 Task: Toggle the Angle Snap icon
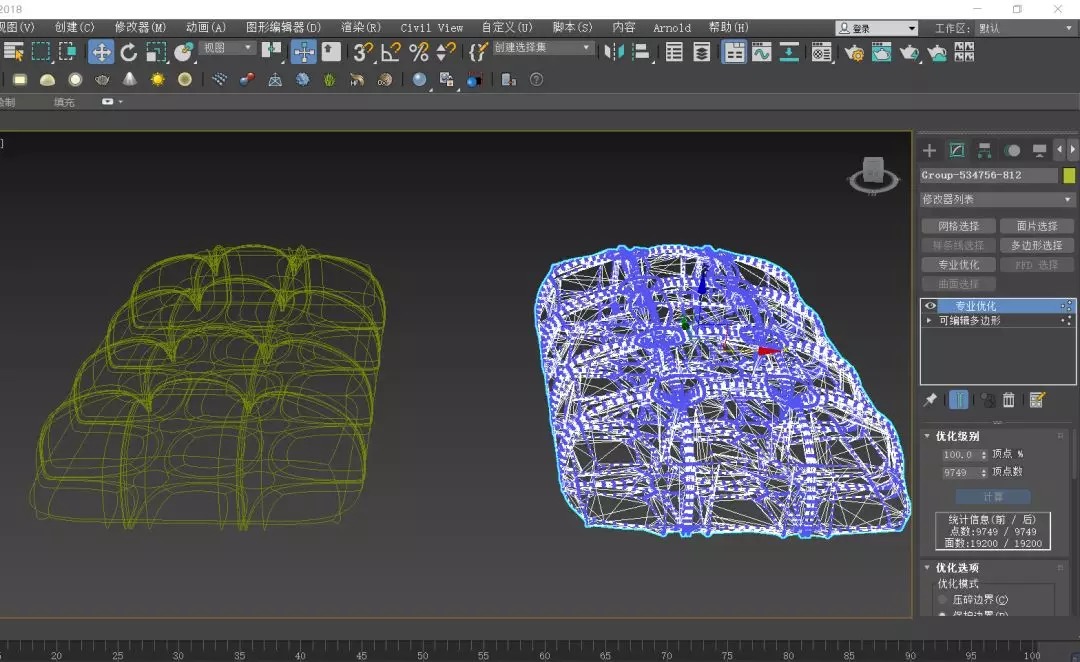click(391, 52)
